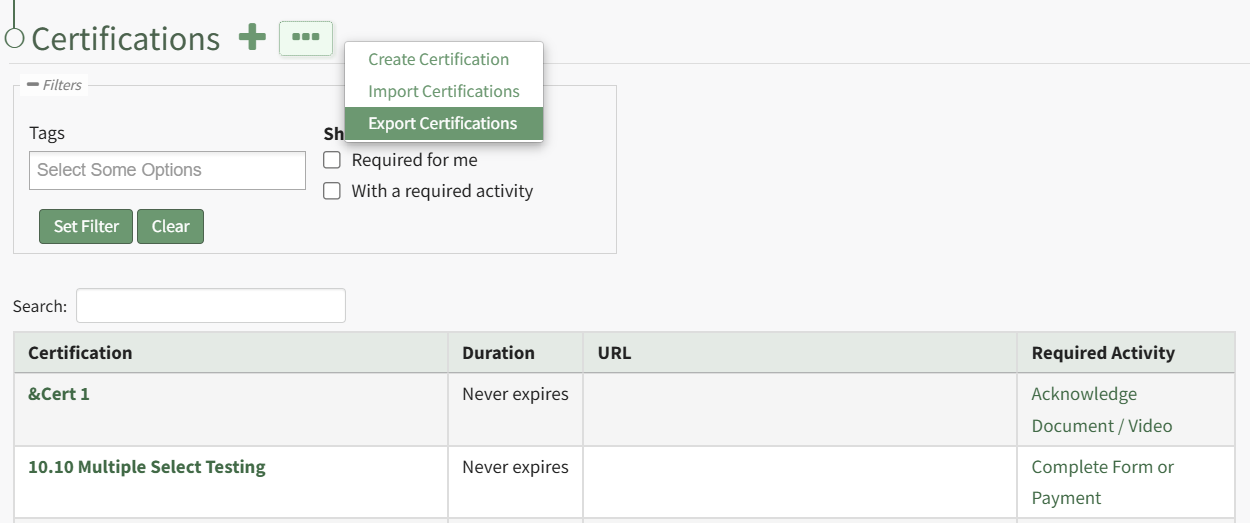Image resolution: width=1250 pixels, height=523 pixels.
Task: Click the green plus add certification icon
Action: point(252,38)
